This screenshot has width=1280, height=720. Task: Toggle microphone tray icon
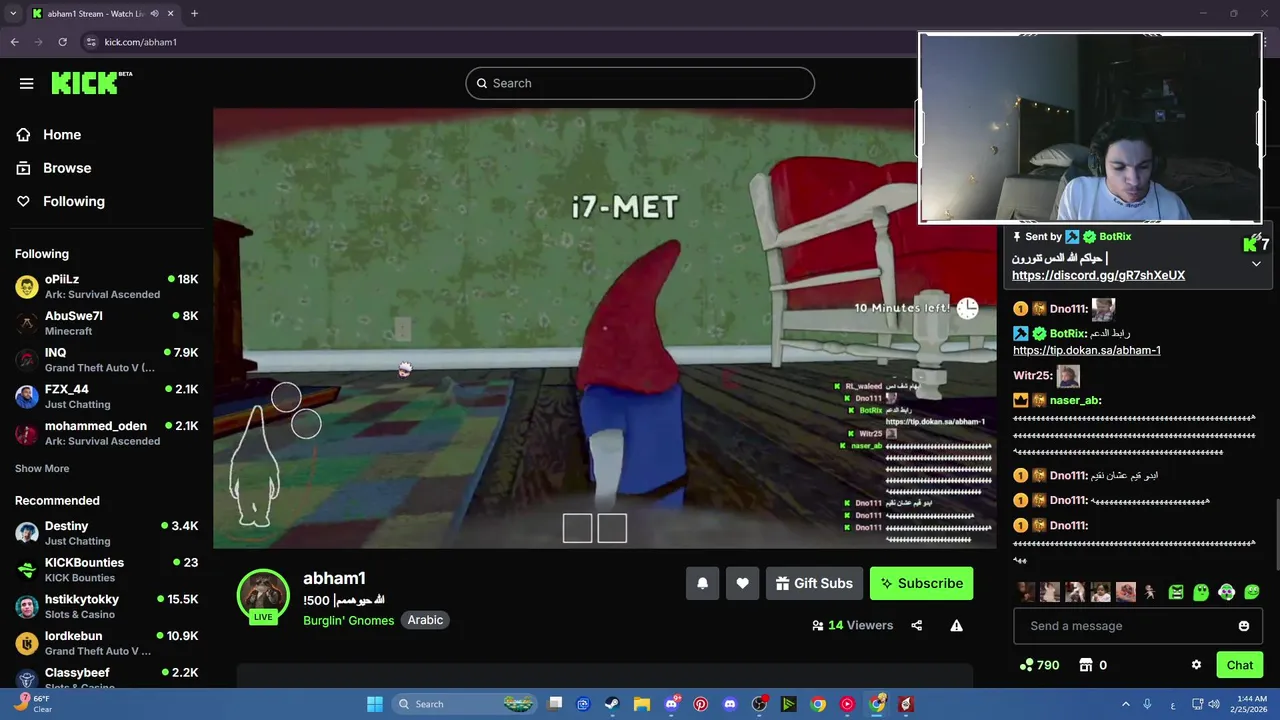pos(1147,704)
